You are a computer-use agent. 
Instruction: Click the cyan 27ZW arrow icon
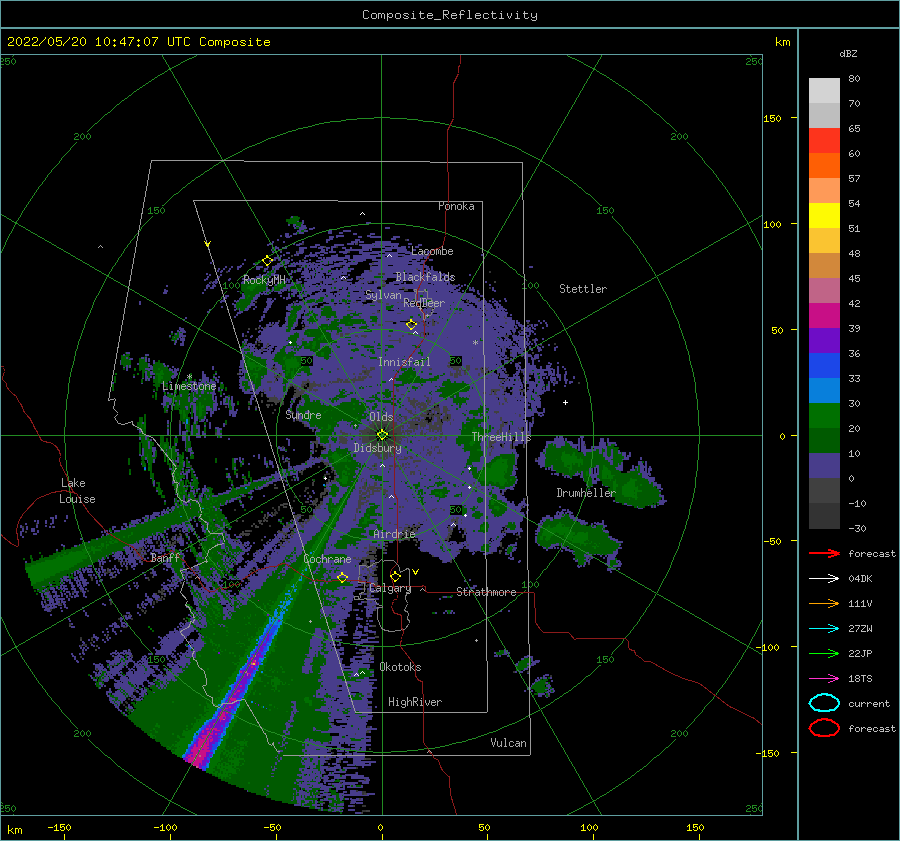pyautogui.click(x=824, y=629)
